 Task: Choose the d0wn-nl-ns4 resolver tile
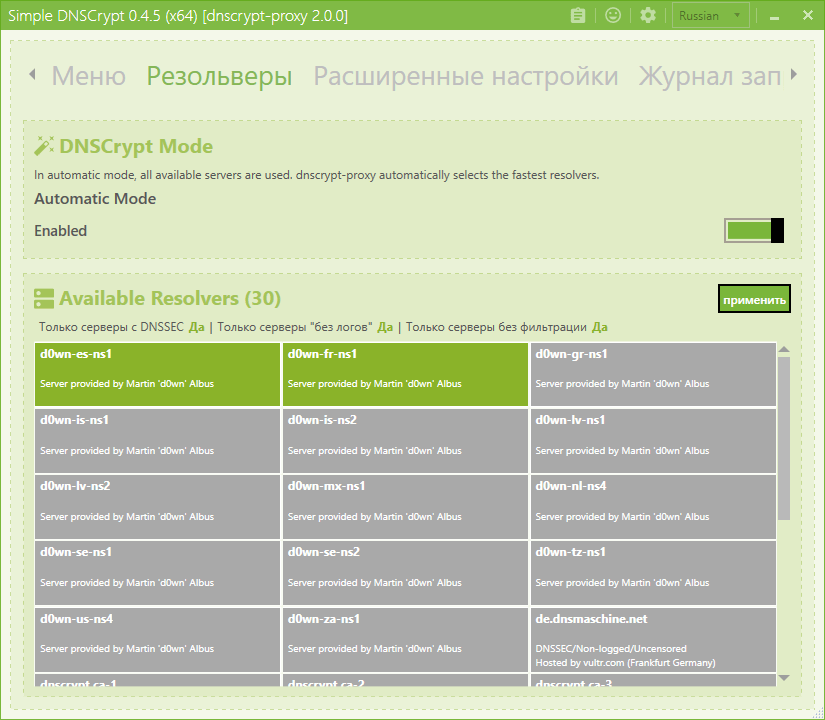(x=653, y=507)
